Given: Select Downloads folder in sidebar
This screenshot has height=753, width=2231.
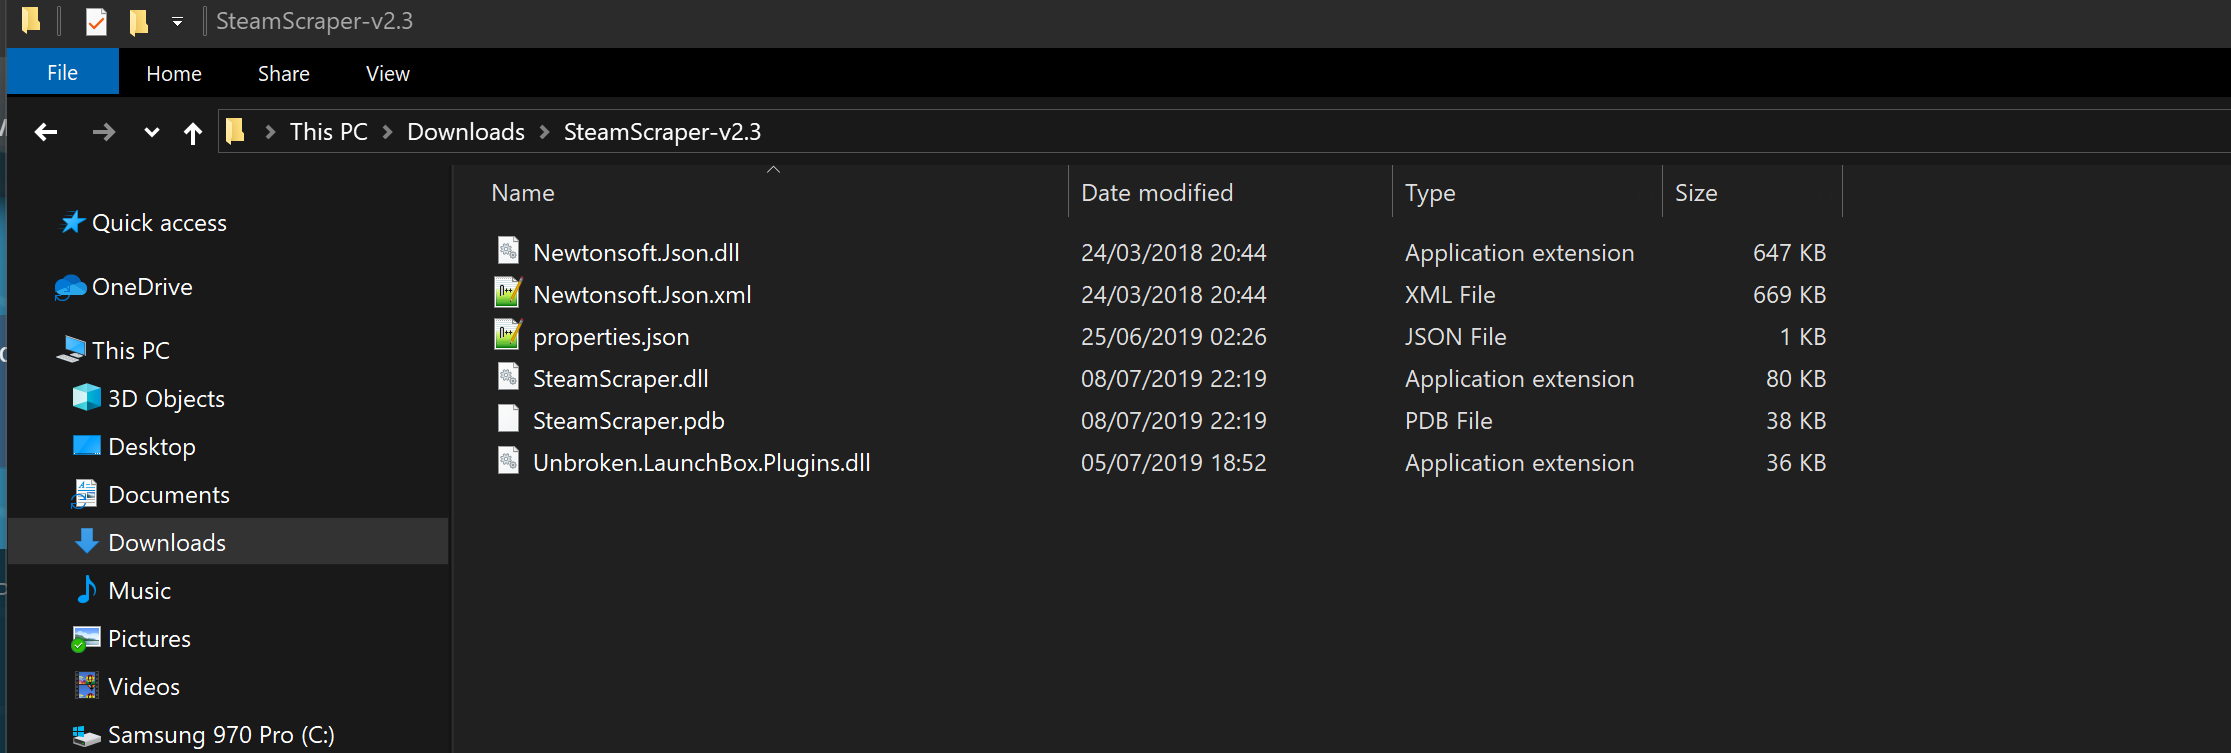Looking at the screenshot, I should tap(167, 542).
